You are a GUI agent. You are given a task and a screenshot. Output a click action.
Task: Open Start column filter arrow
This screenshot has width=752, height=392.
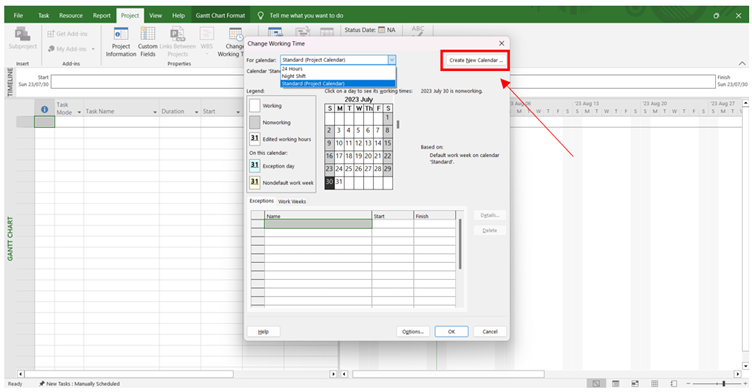pos(238,112)
